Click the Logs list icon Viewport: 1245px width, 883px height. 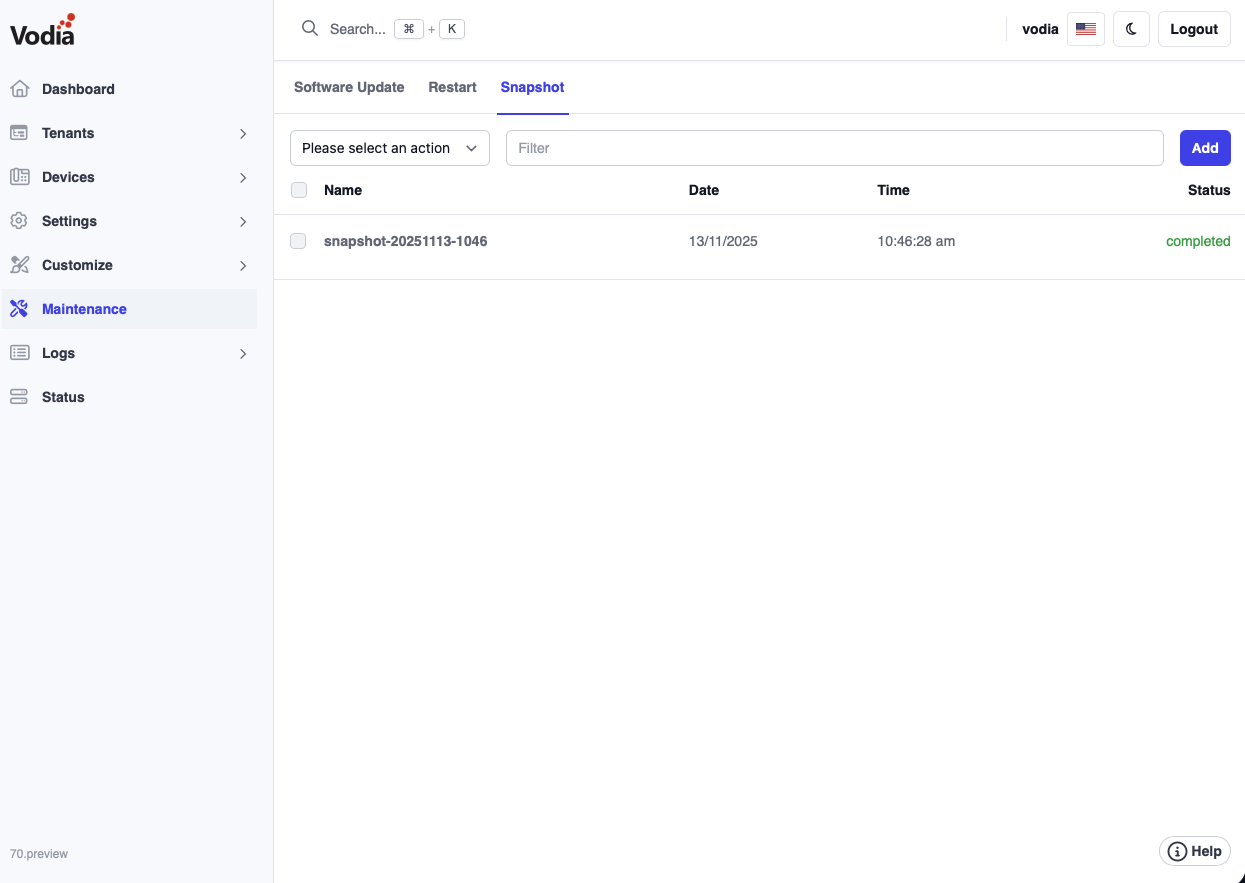pyautogui.click(x=19, y=353)
